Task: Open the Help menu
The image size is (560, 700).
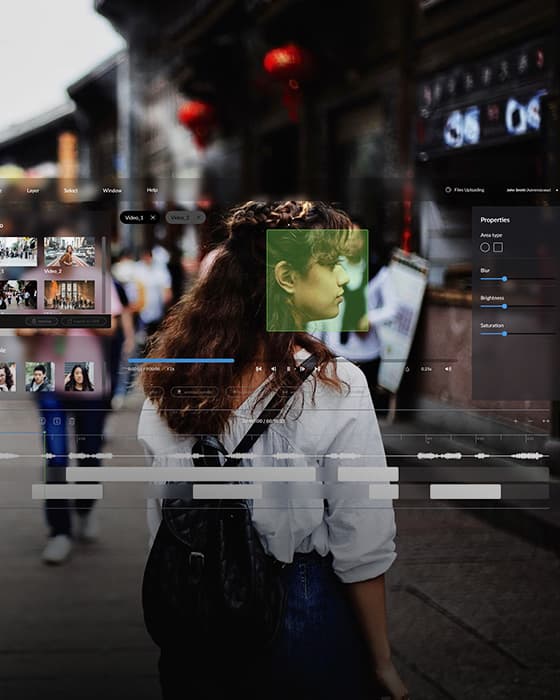Action: pyautogui.click(x=152, y=190)
